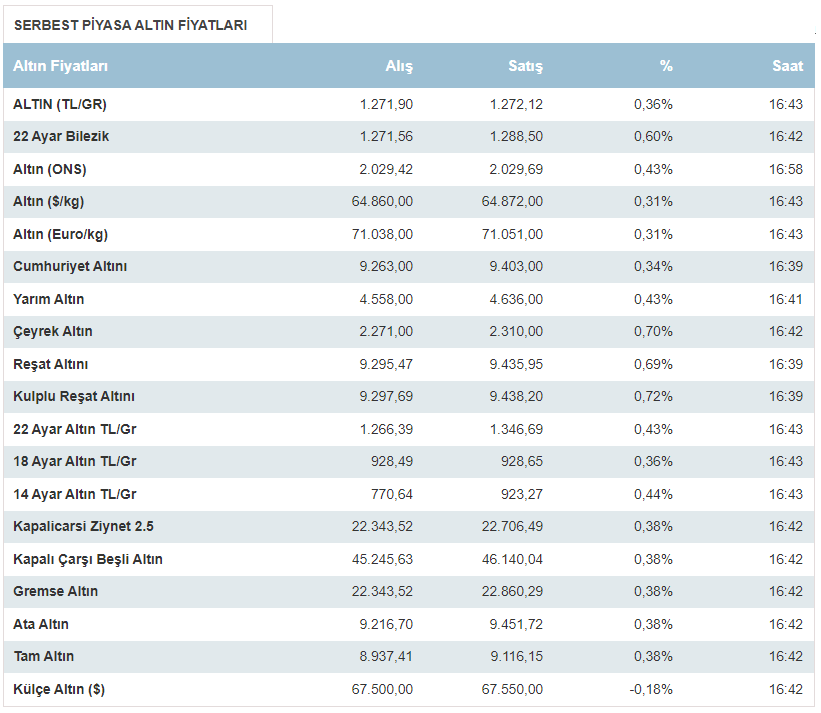Click the Altın (ONS) link
Image resolution: width=821 pixels, height=713 pixels.
[50, 169]
